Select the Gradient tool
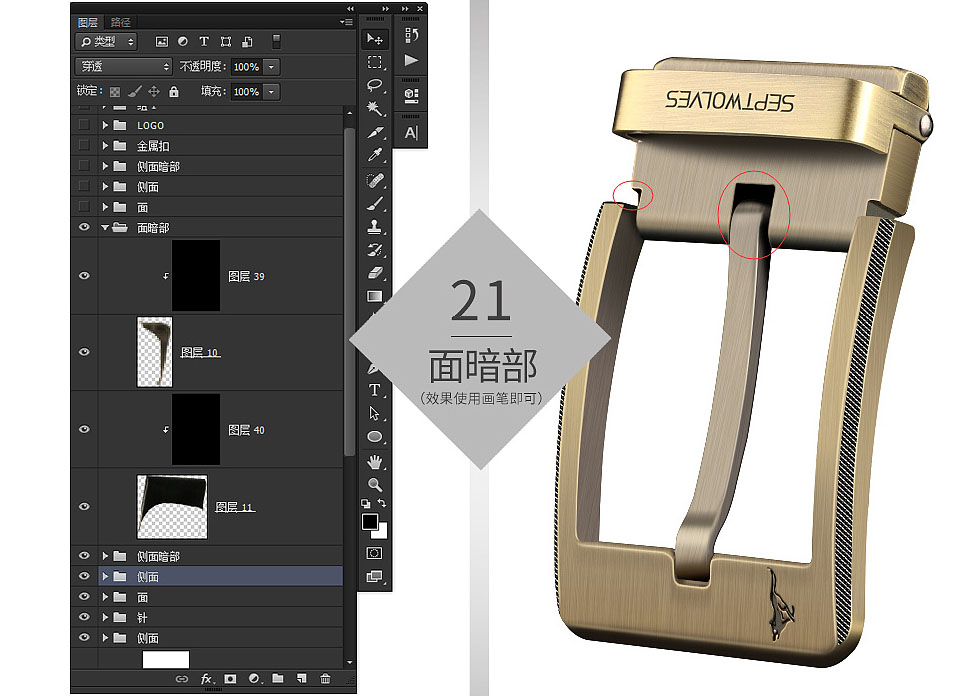The width and height of the screenshot is (955, 696). [x=375, y=297]
